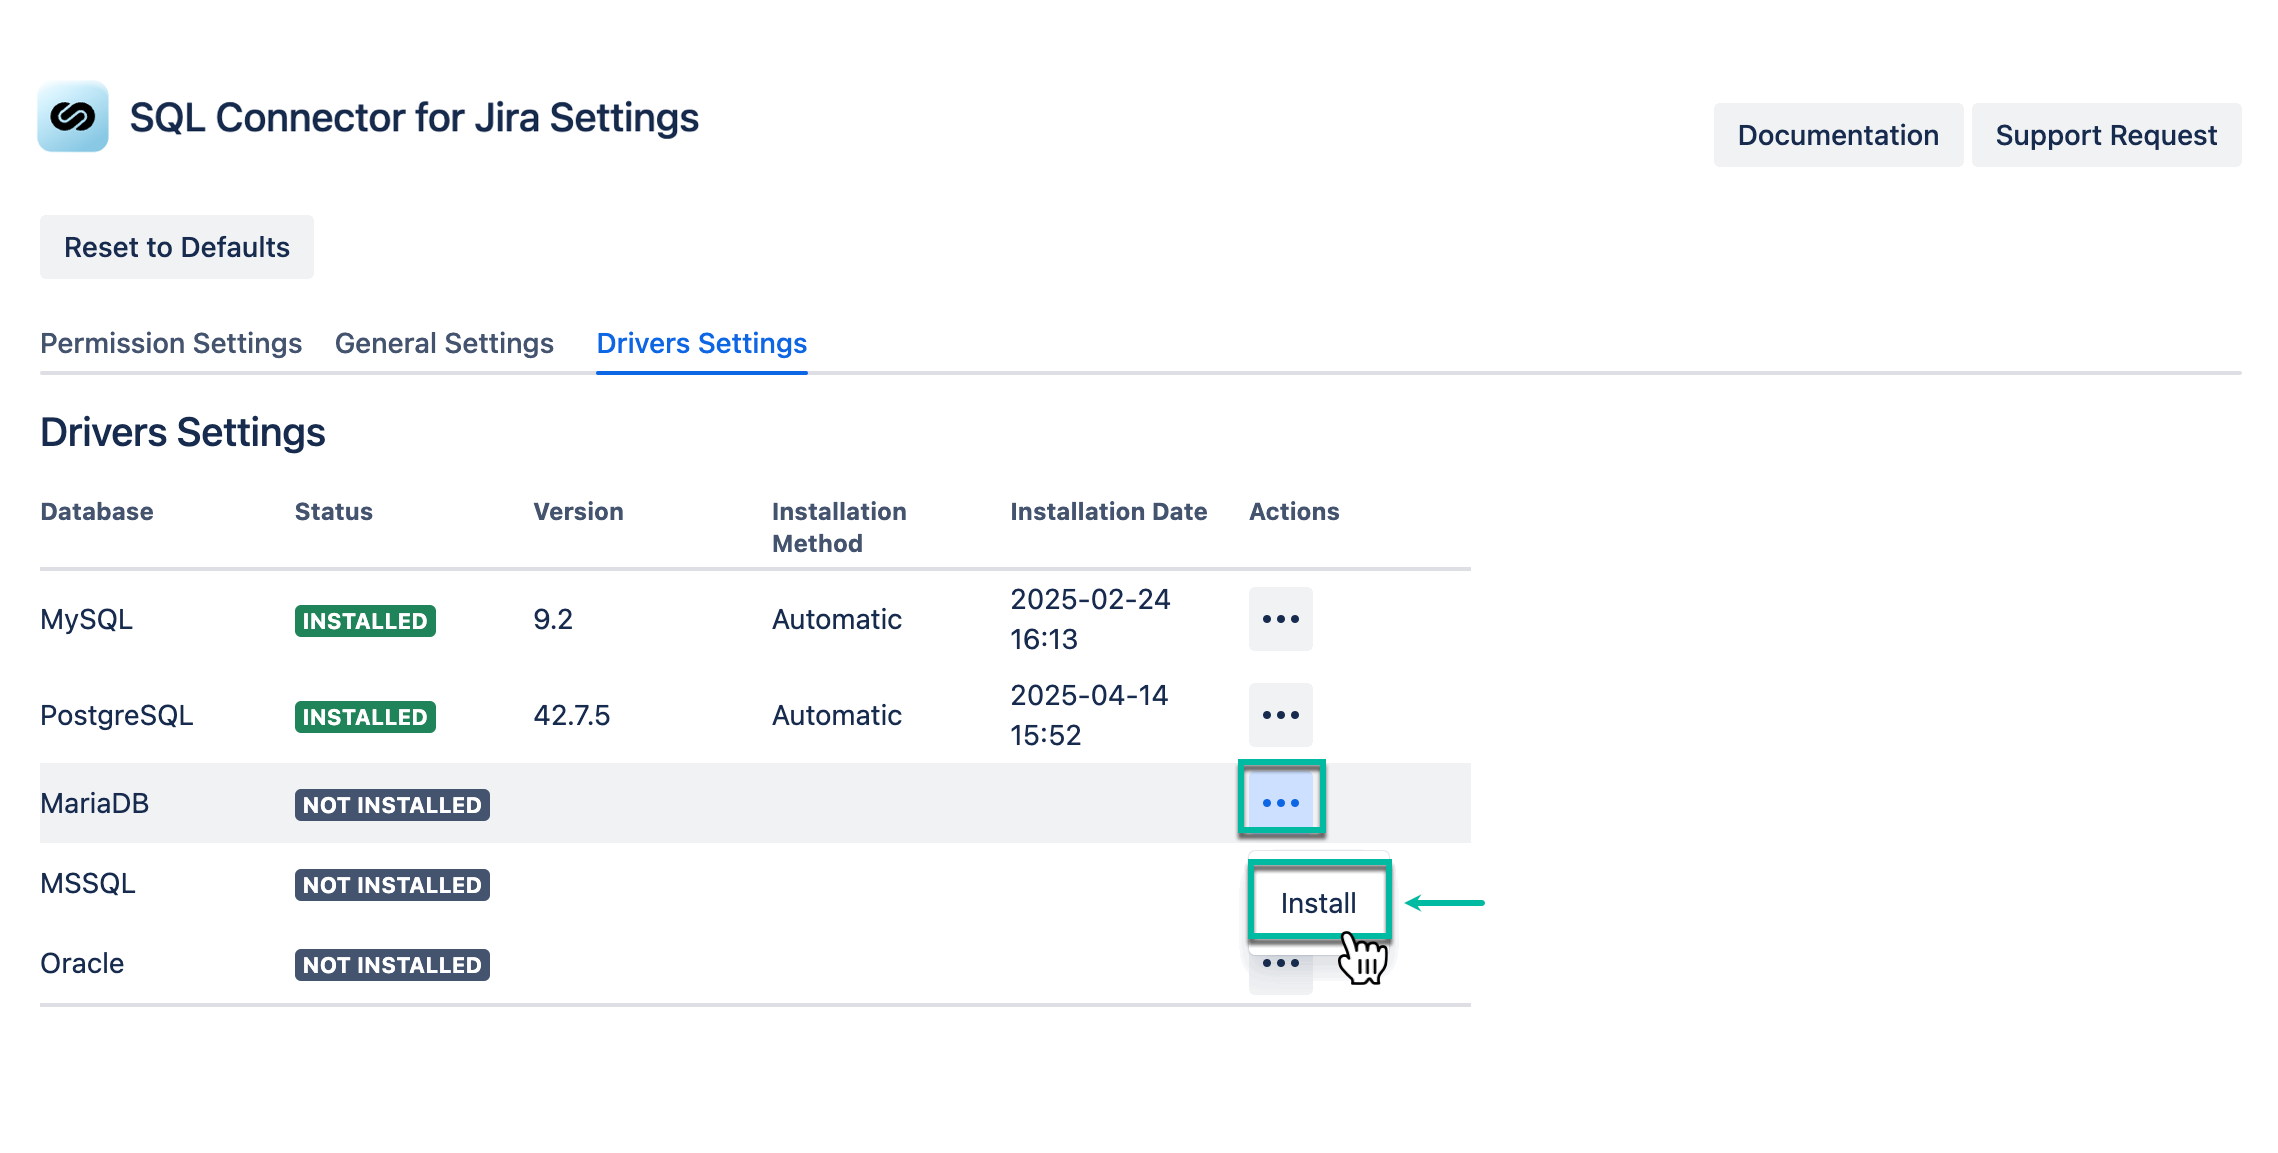The image size is (2278, 1153).
Task: Click MariaDB NOT INSTALLED status badge
Action: [x=392, y=805]
